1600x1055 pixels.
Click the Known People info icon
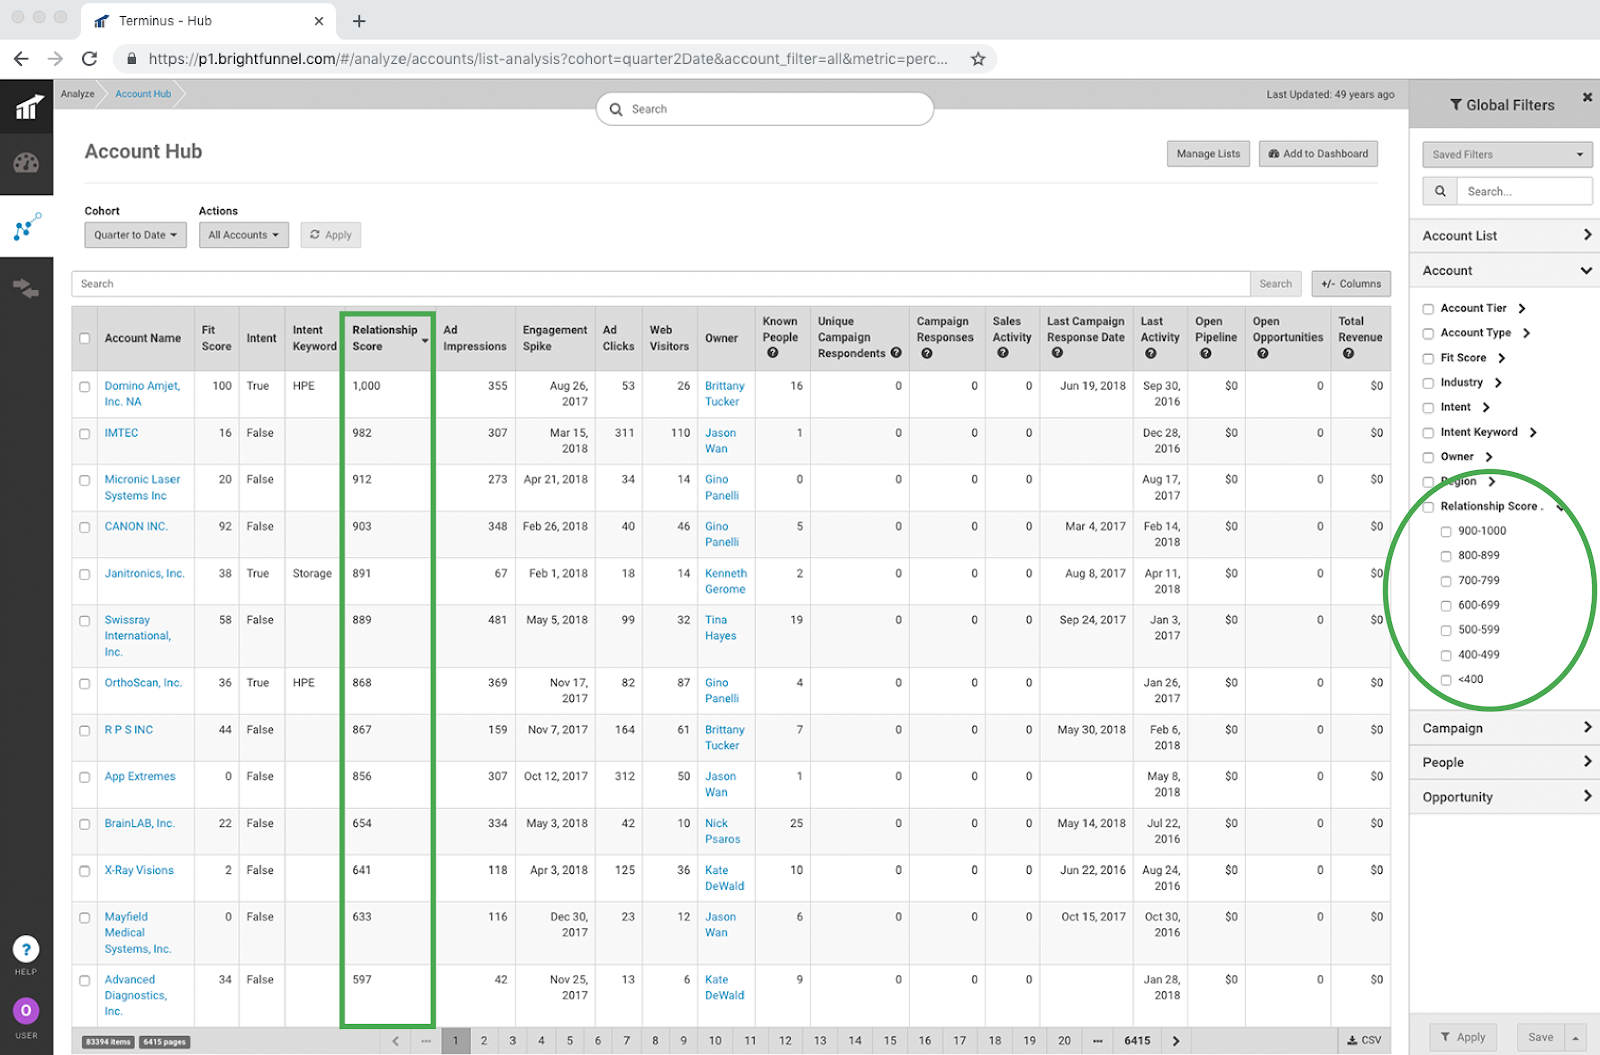(x=772, y=353)
